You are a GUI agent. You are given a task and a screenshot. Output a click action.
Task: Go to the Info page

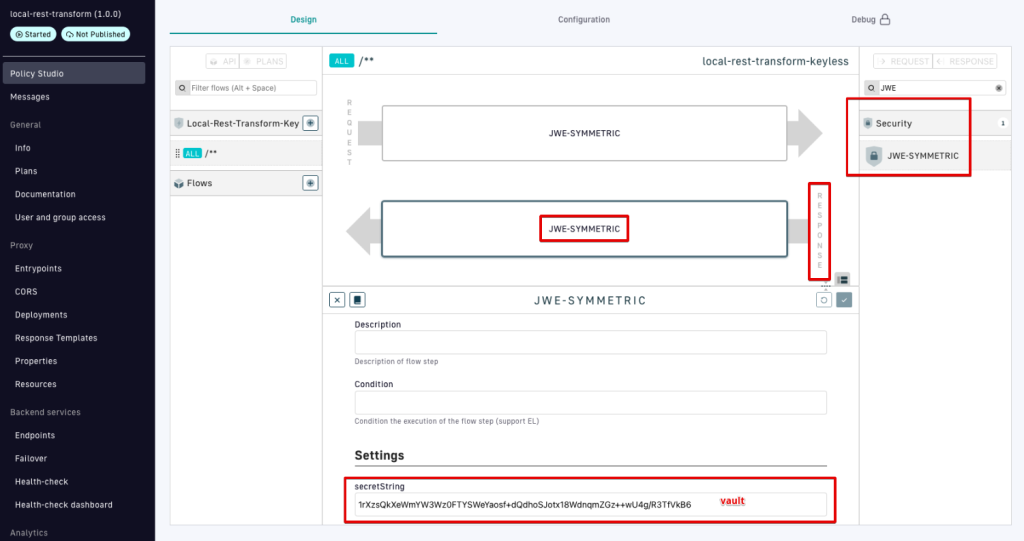pos(23,148)
